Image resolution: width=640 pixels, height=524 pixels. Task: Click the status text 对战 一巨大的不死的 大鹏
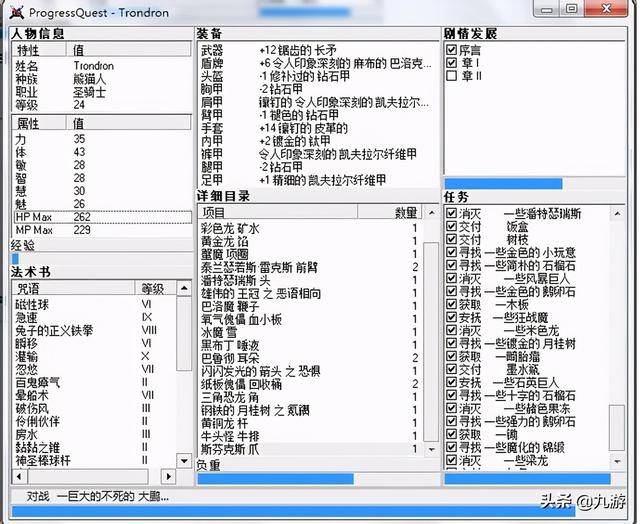98,497
